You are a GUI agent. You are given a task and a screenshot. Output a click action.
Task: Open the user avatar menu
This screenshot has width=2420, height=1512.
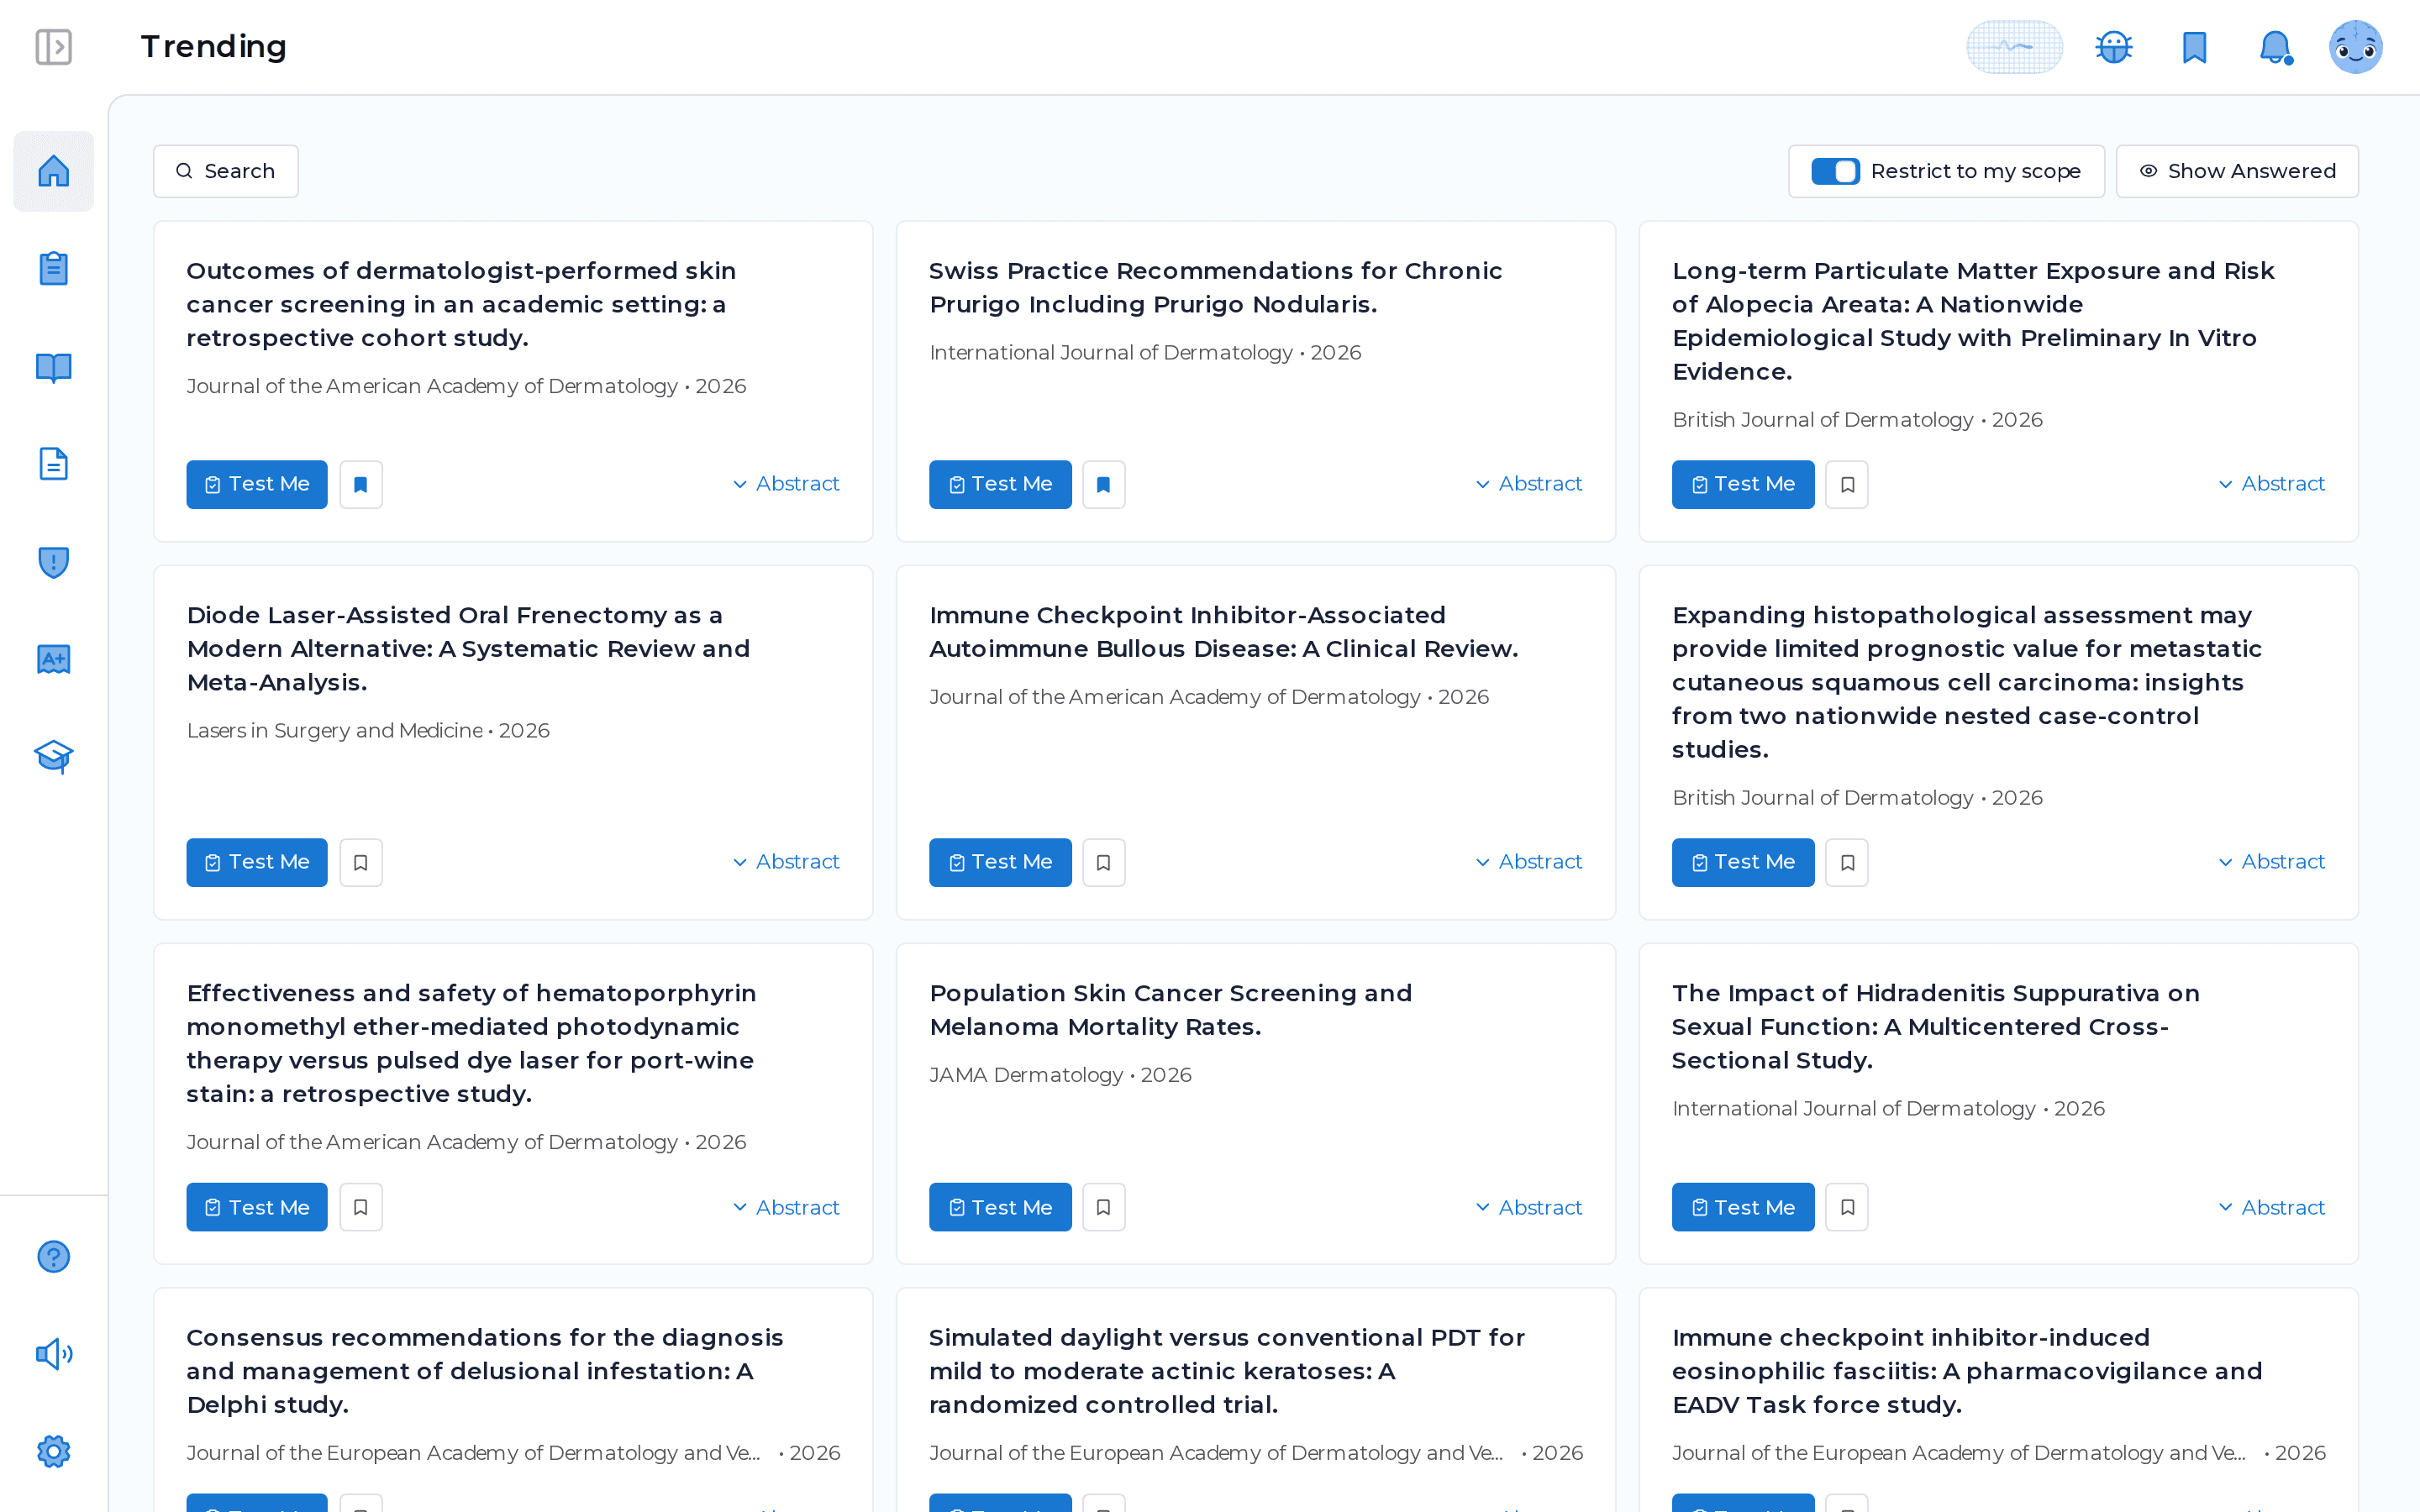point(2355,46)
